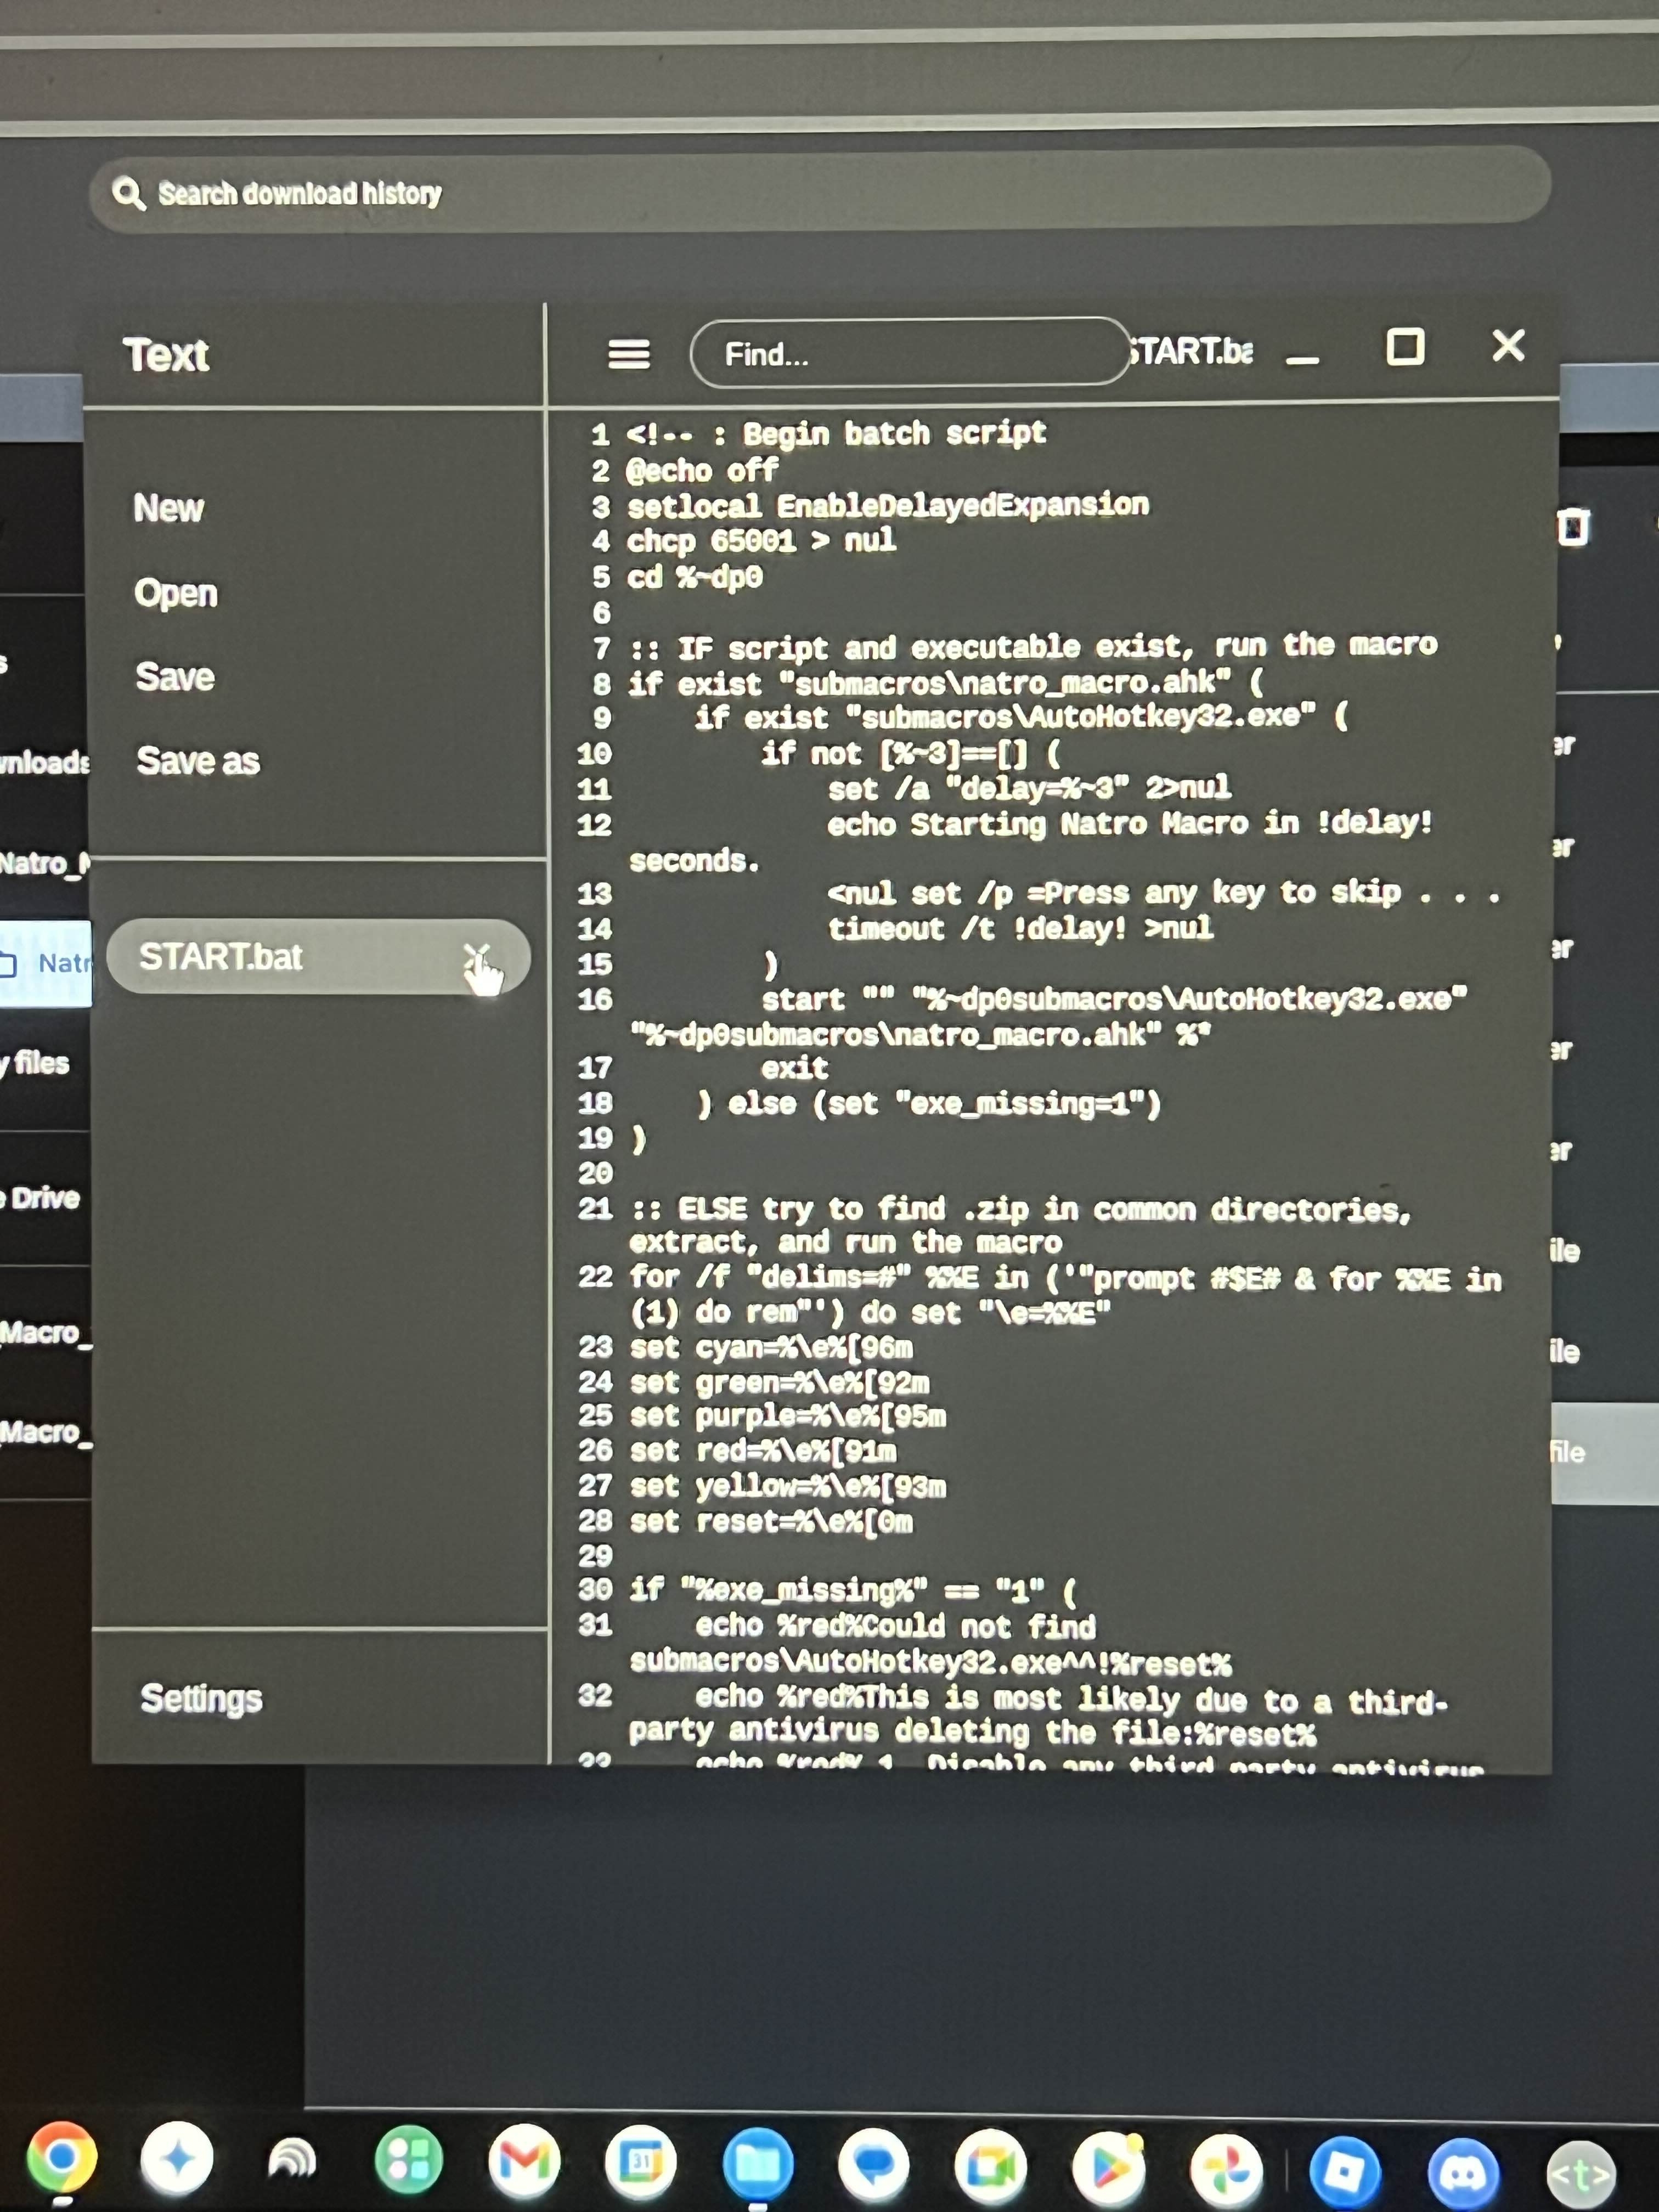Viewport: 1659px width, 2212px height.
Task: Open the Files app from the shelf
Action: (x=757, y=2163)
